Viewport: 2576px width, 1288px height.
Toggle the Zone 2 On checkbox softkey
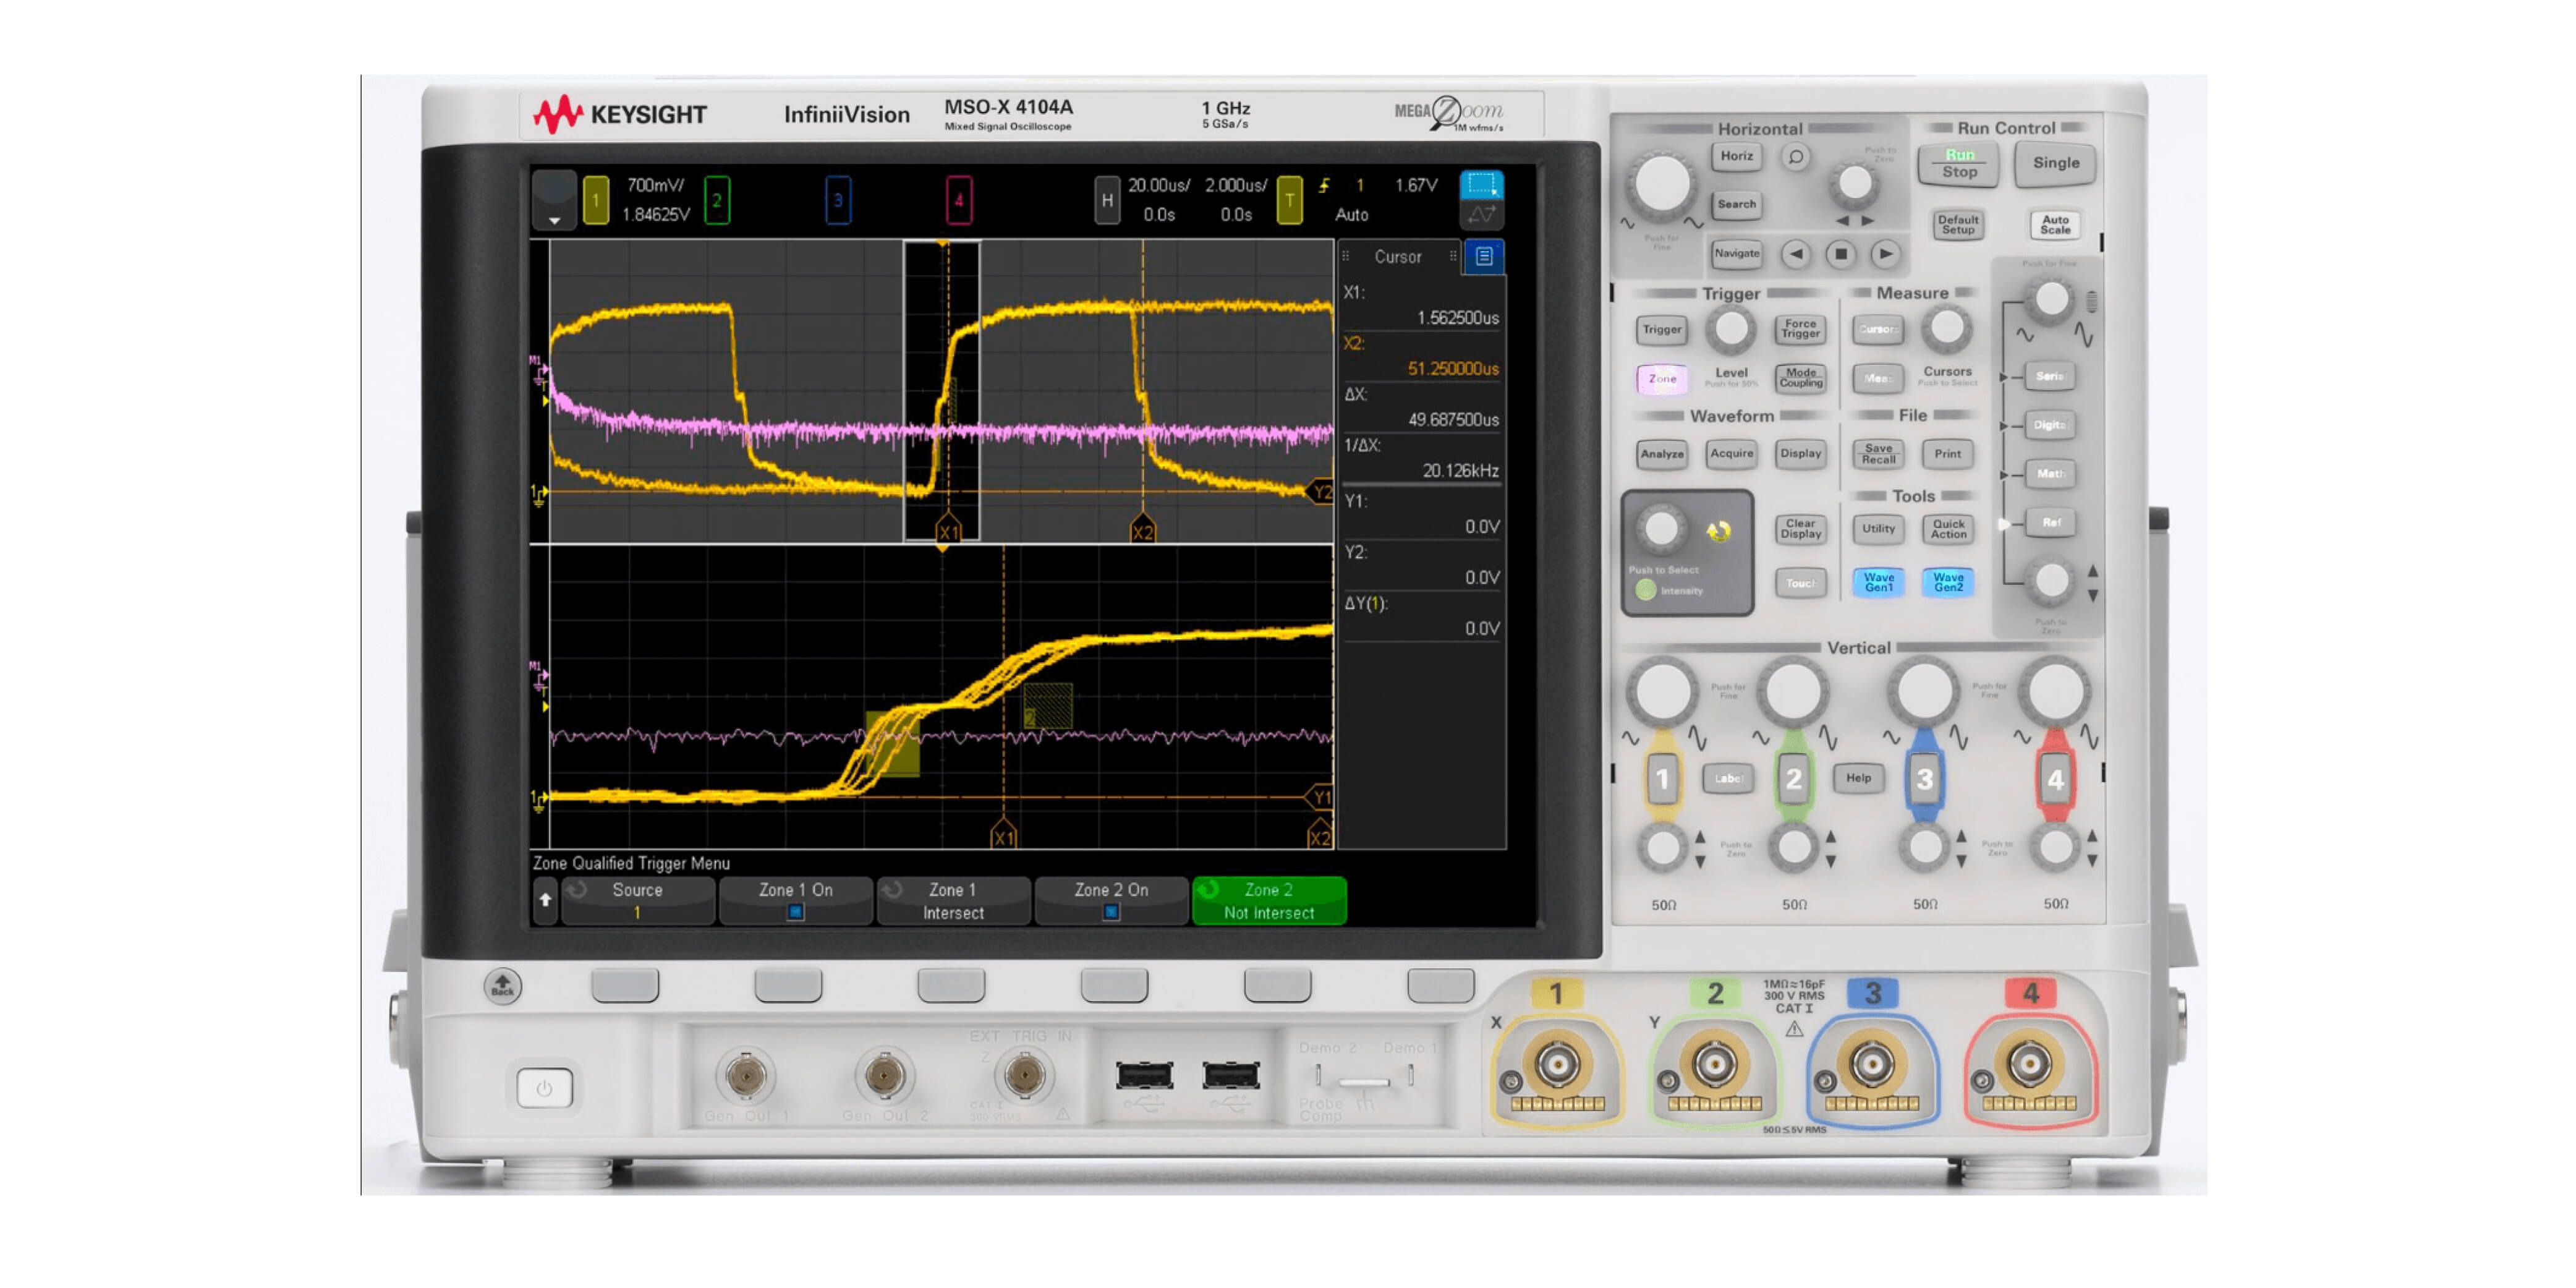(1111, 900)
